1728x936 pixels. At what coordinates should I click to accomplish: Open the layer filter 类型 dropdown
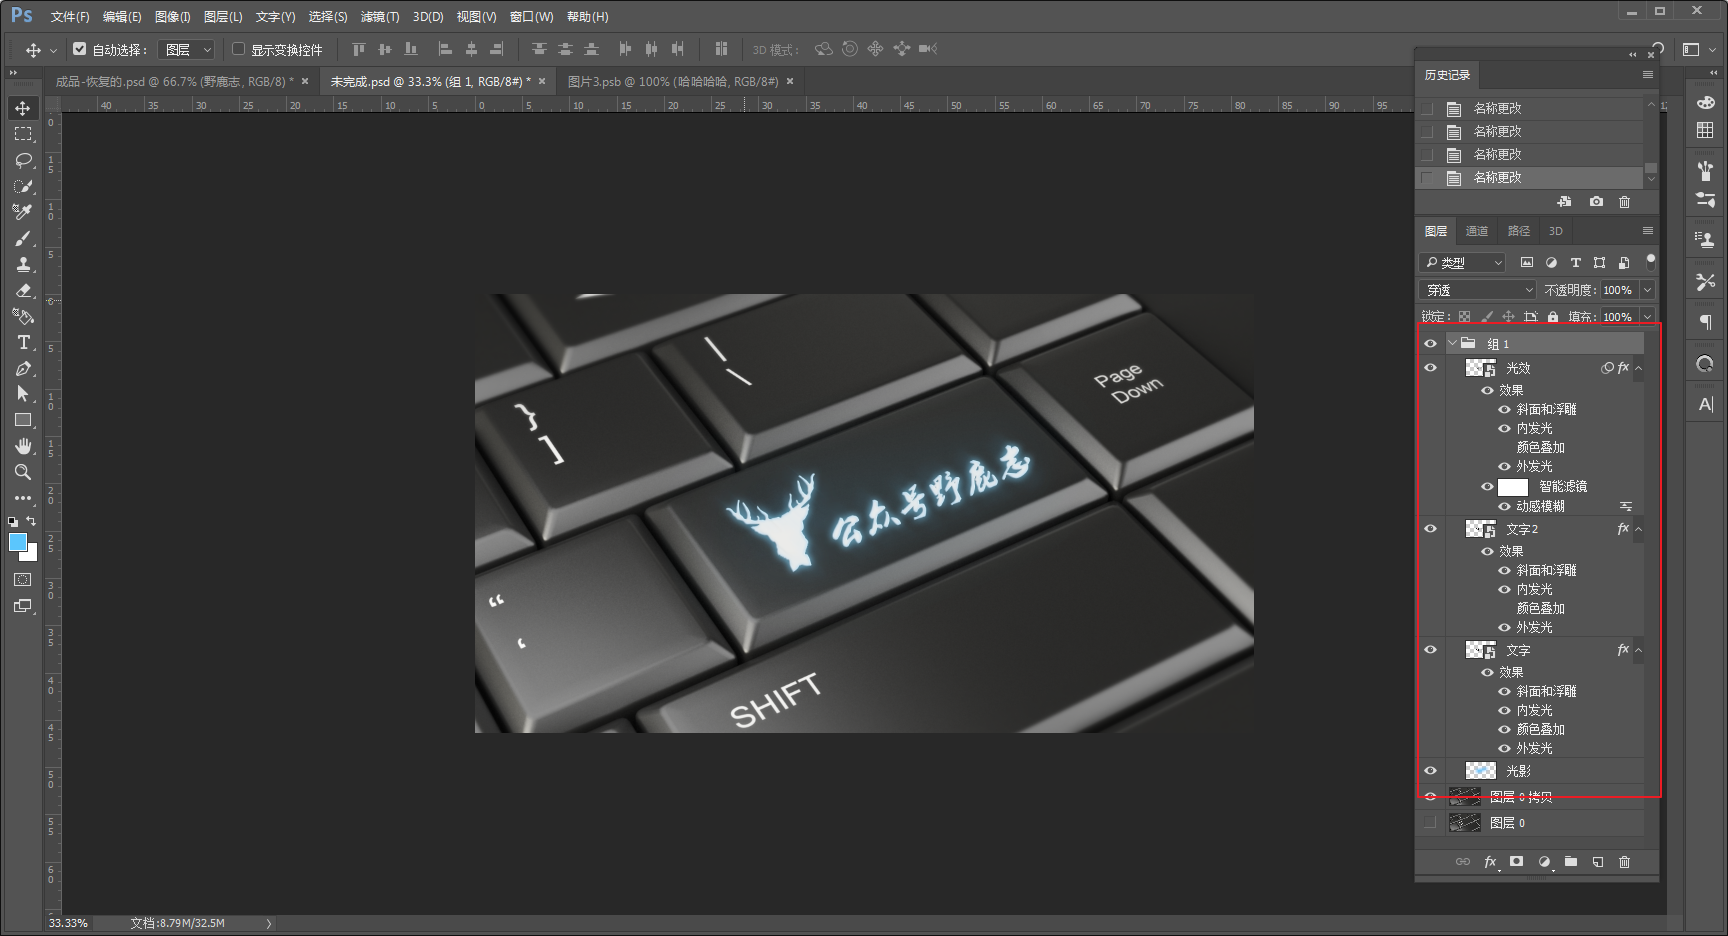[x=1464, y=263]
